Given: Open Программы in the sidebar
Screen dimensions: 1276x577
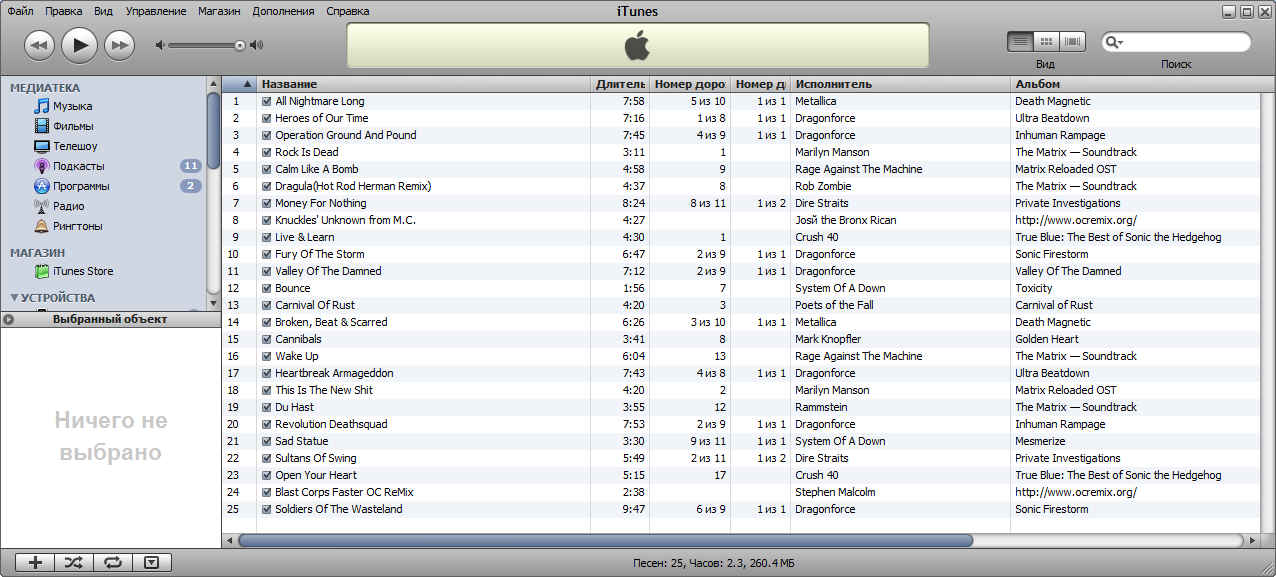Looking at the screenshot, I should (81, 186).
